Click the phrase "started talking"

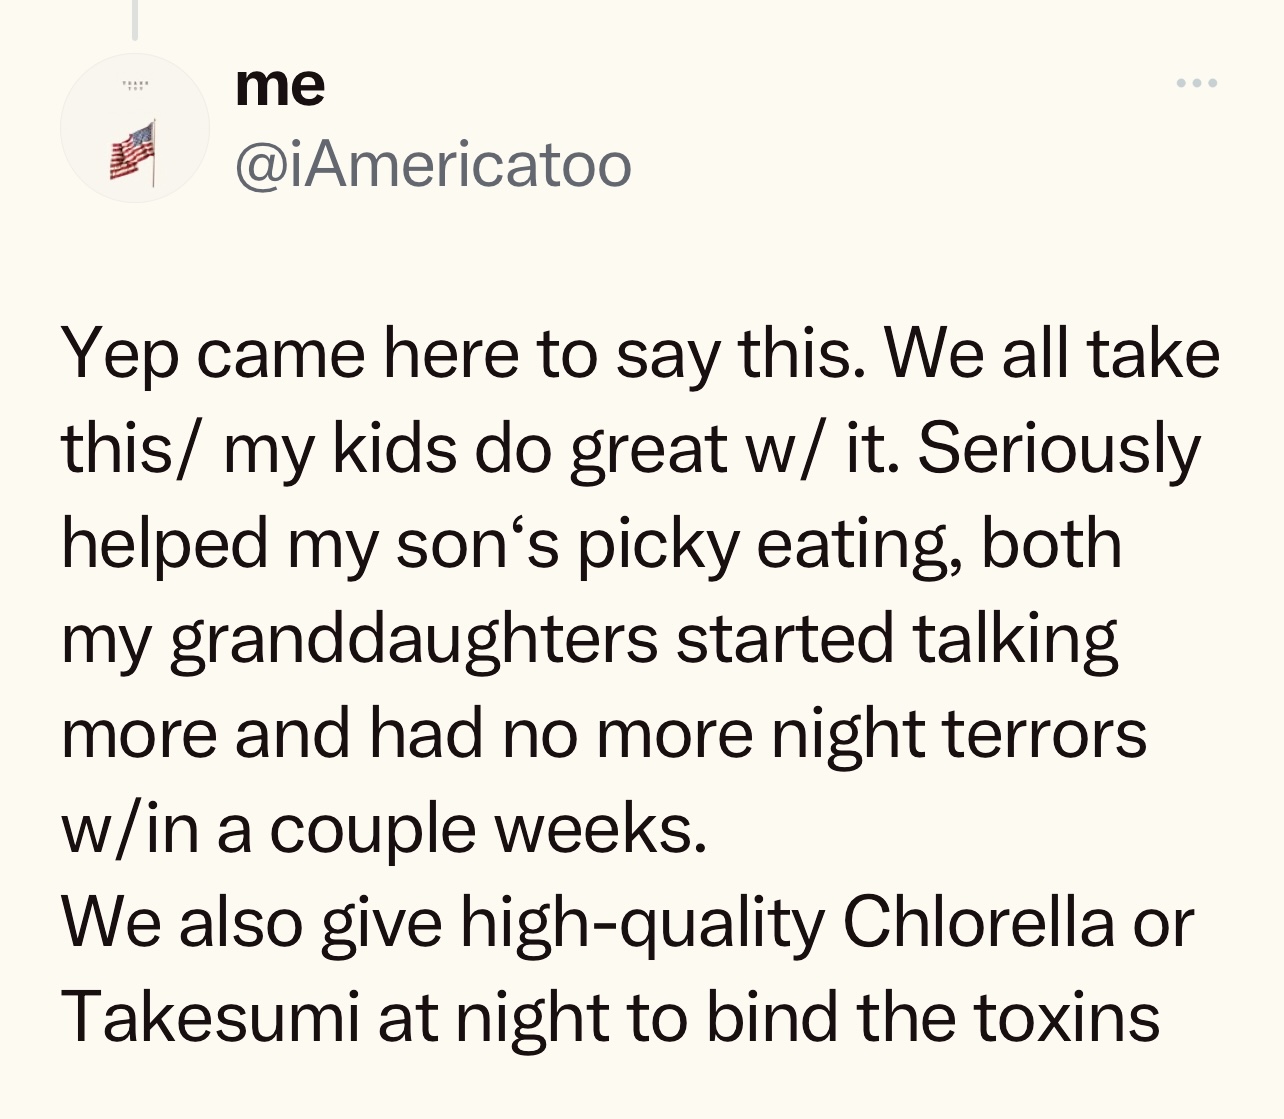(x=896, y=639)
